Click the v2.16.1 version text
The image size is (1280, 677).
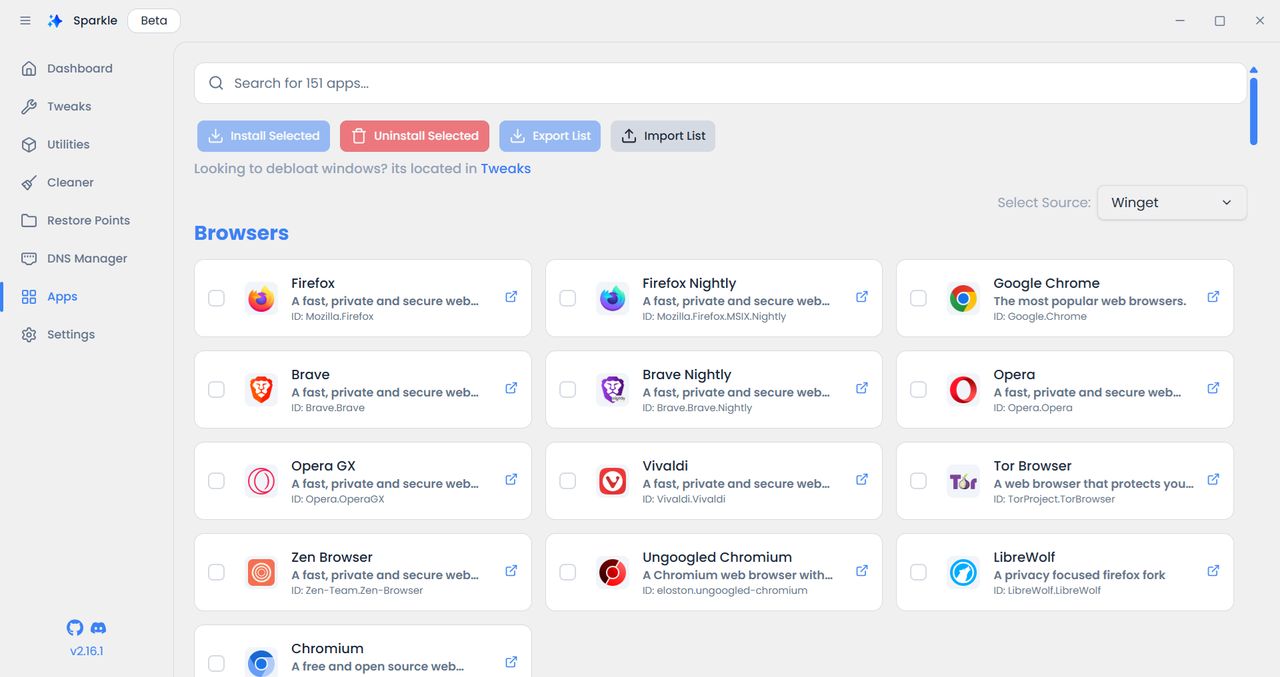click(x=87, y=651)
